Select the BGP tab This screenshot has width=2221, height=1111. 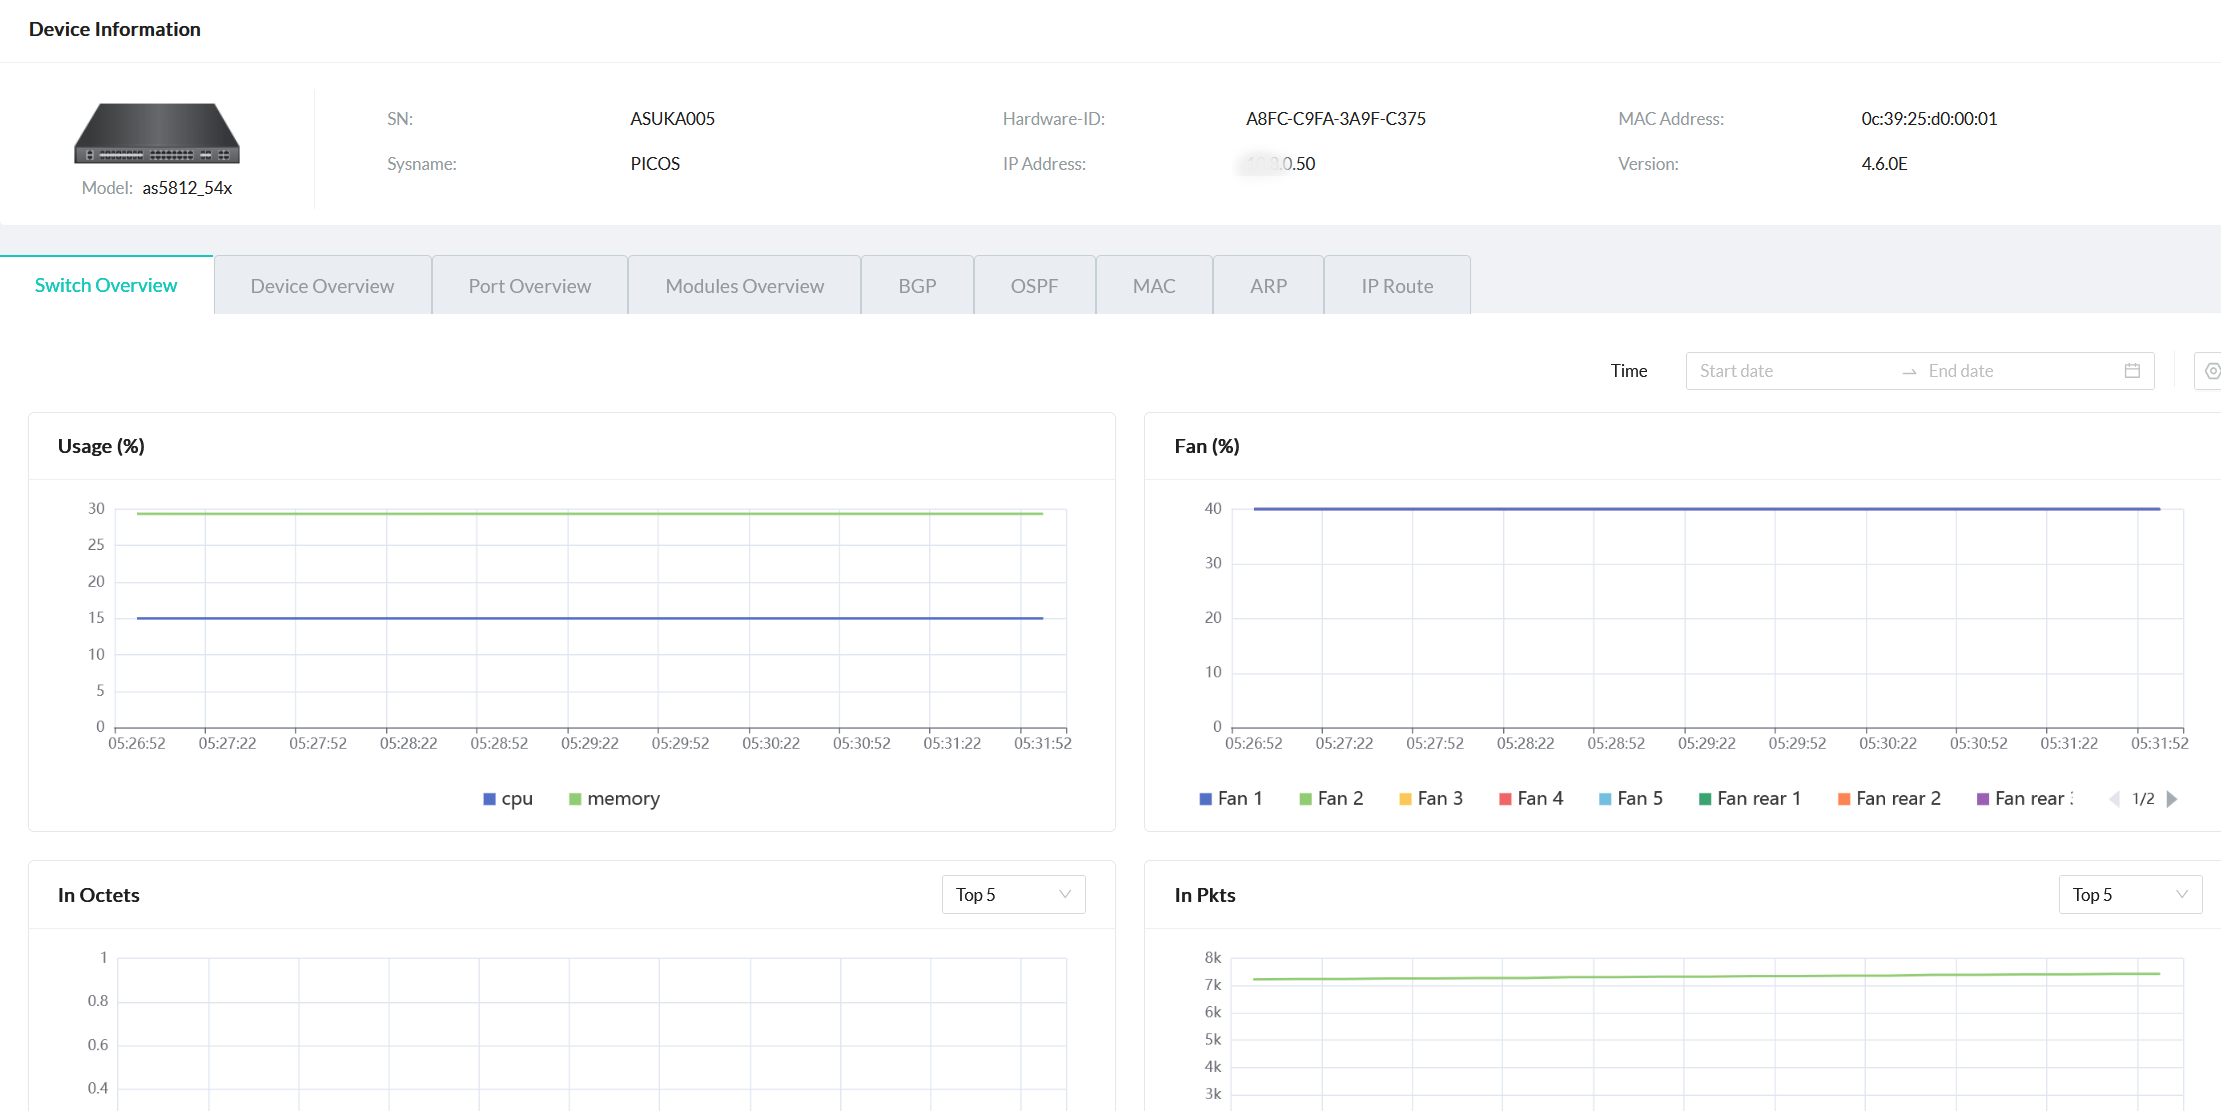tap(917, 286)
